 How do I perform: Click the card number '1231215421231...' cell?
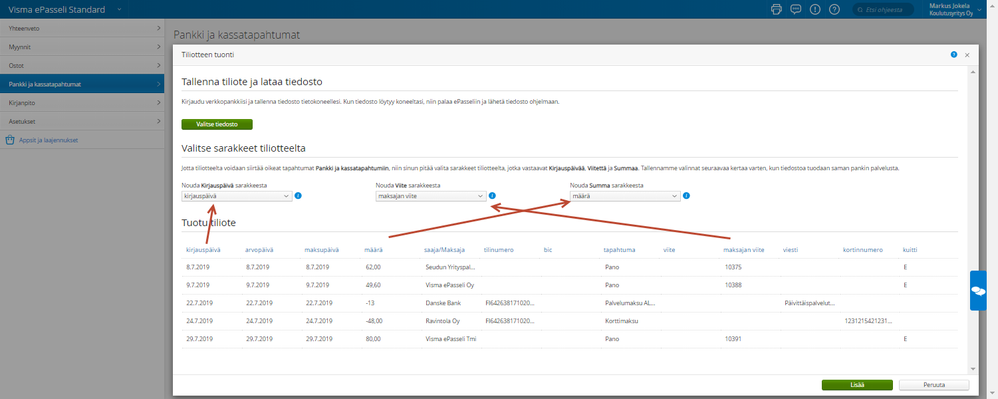(x=869, y=321)
